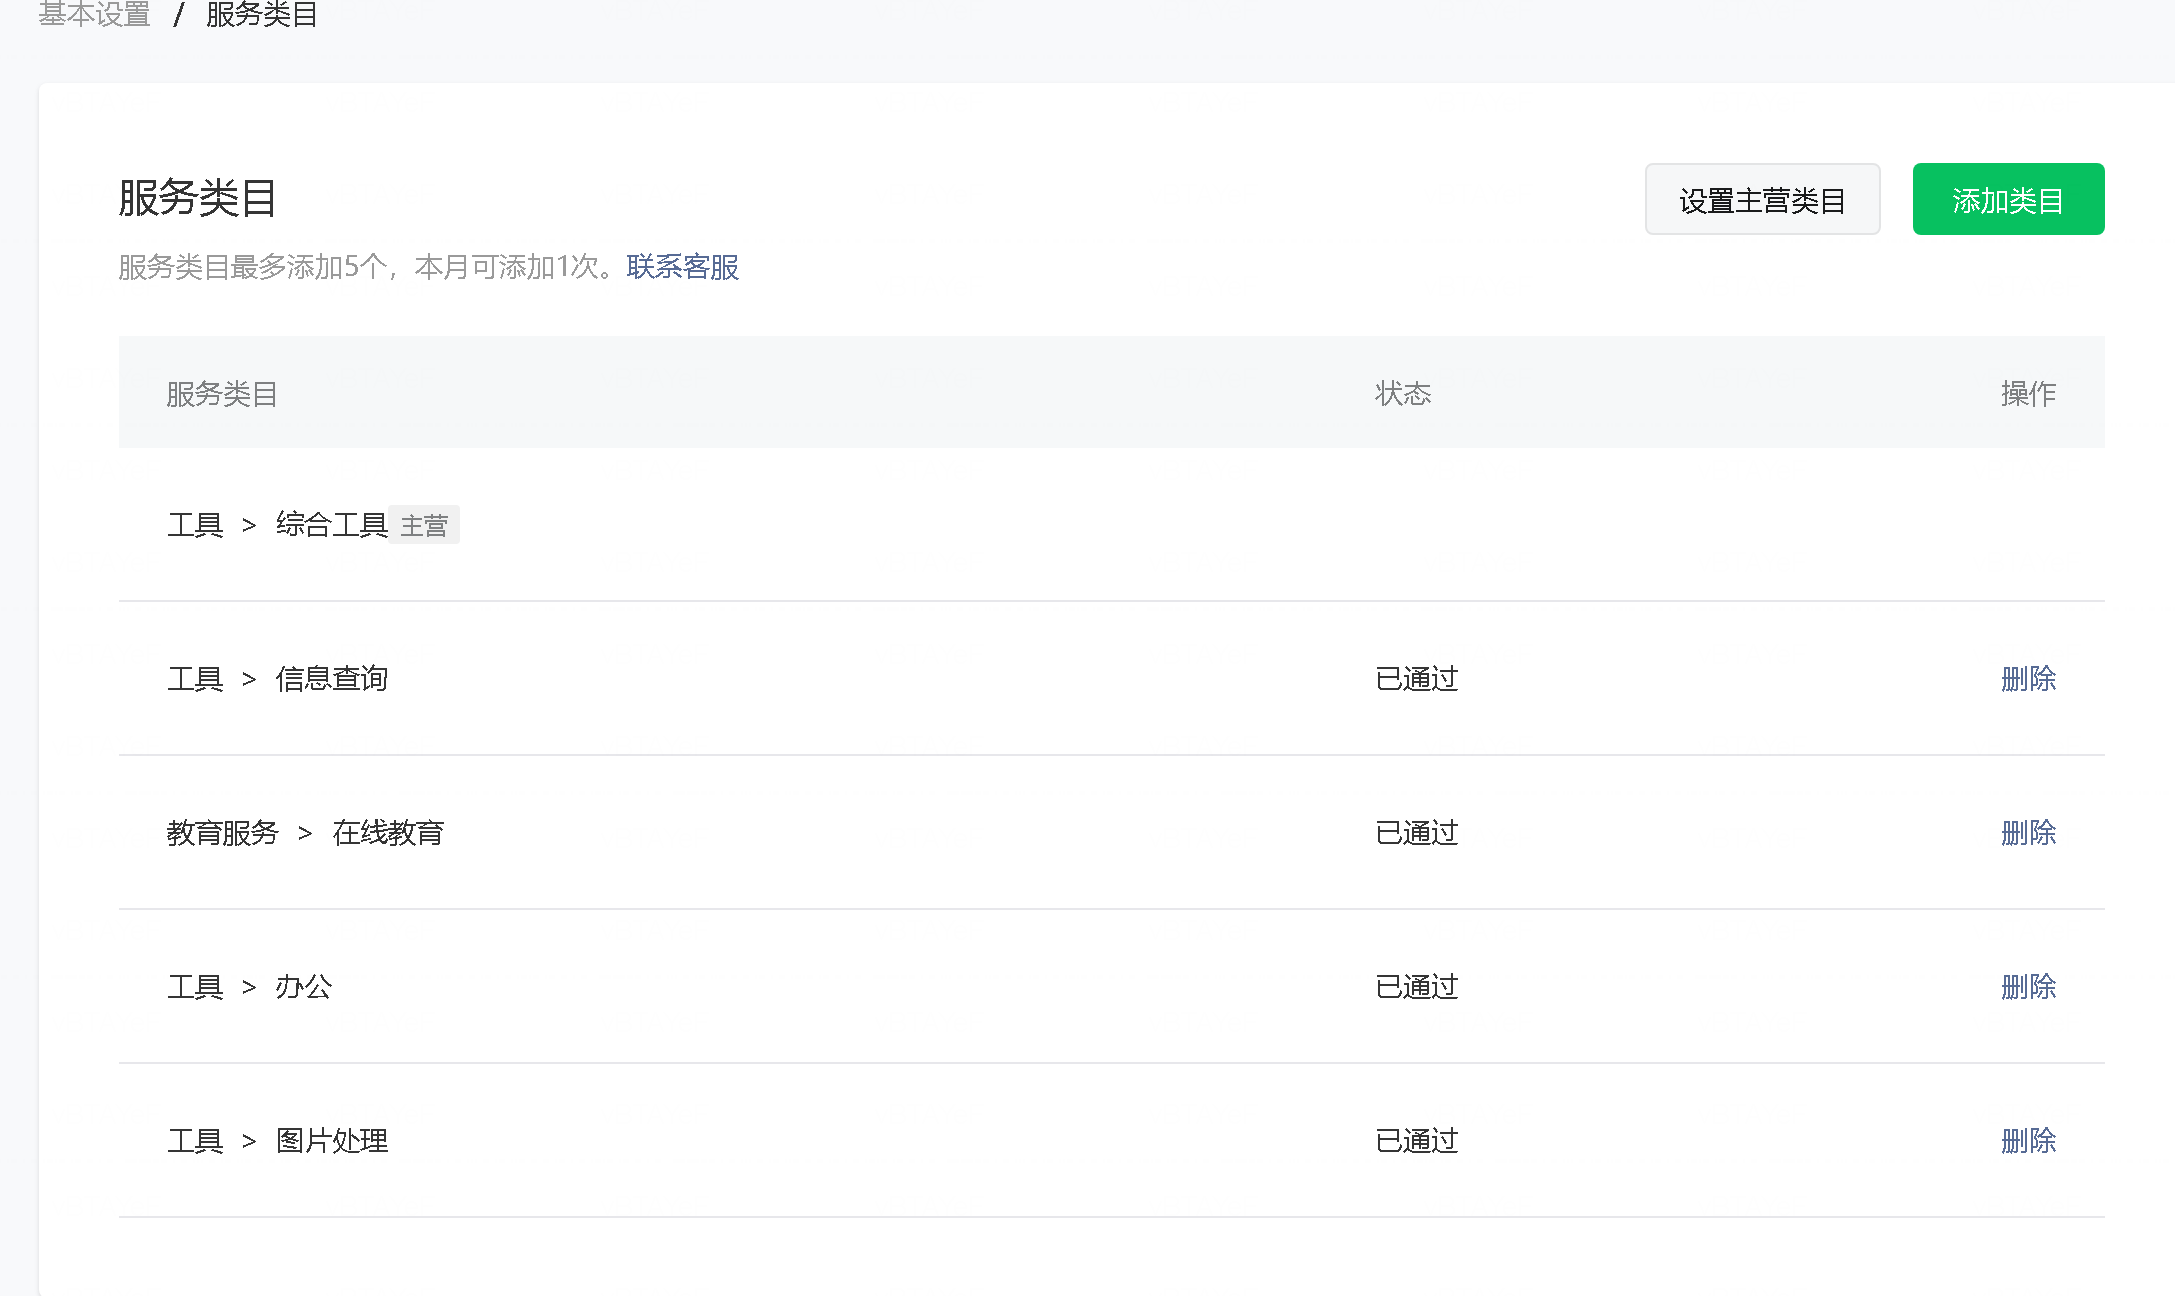This screenshot has width=2175, height=1296.
Task: Click the 服务类目 breadcrumb item
Action: [261, 15]
